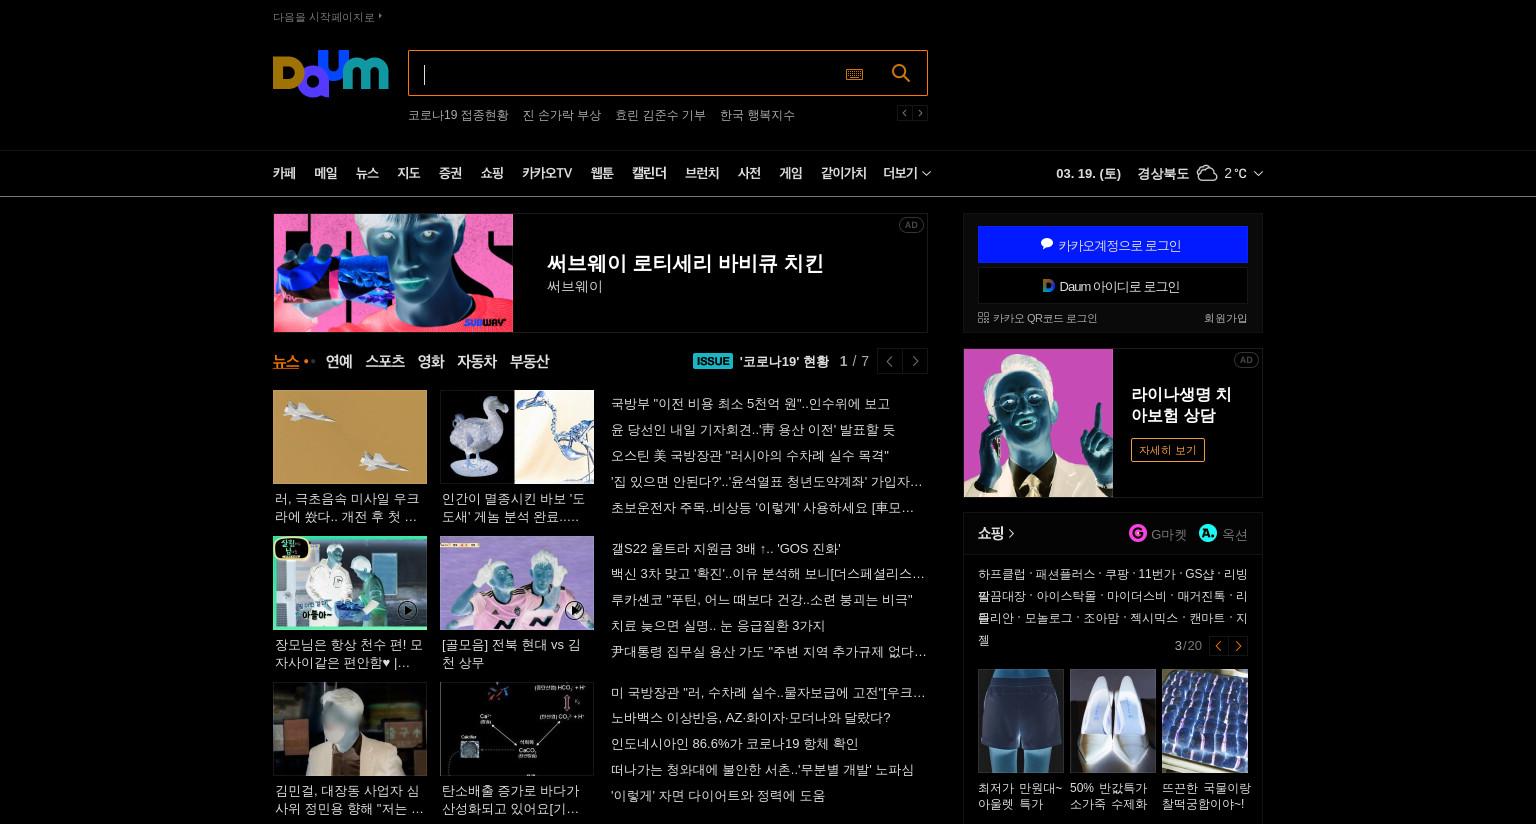Click the AD badge on Subway banner

tap(911, 225)
